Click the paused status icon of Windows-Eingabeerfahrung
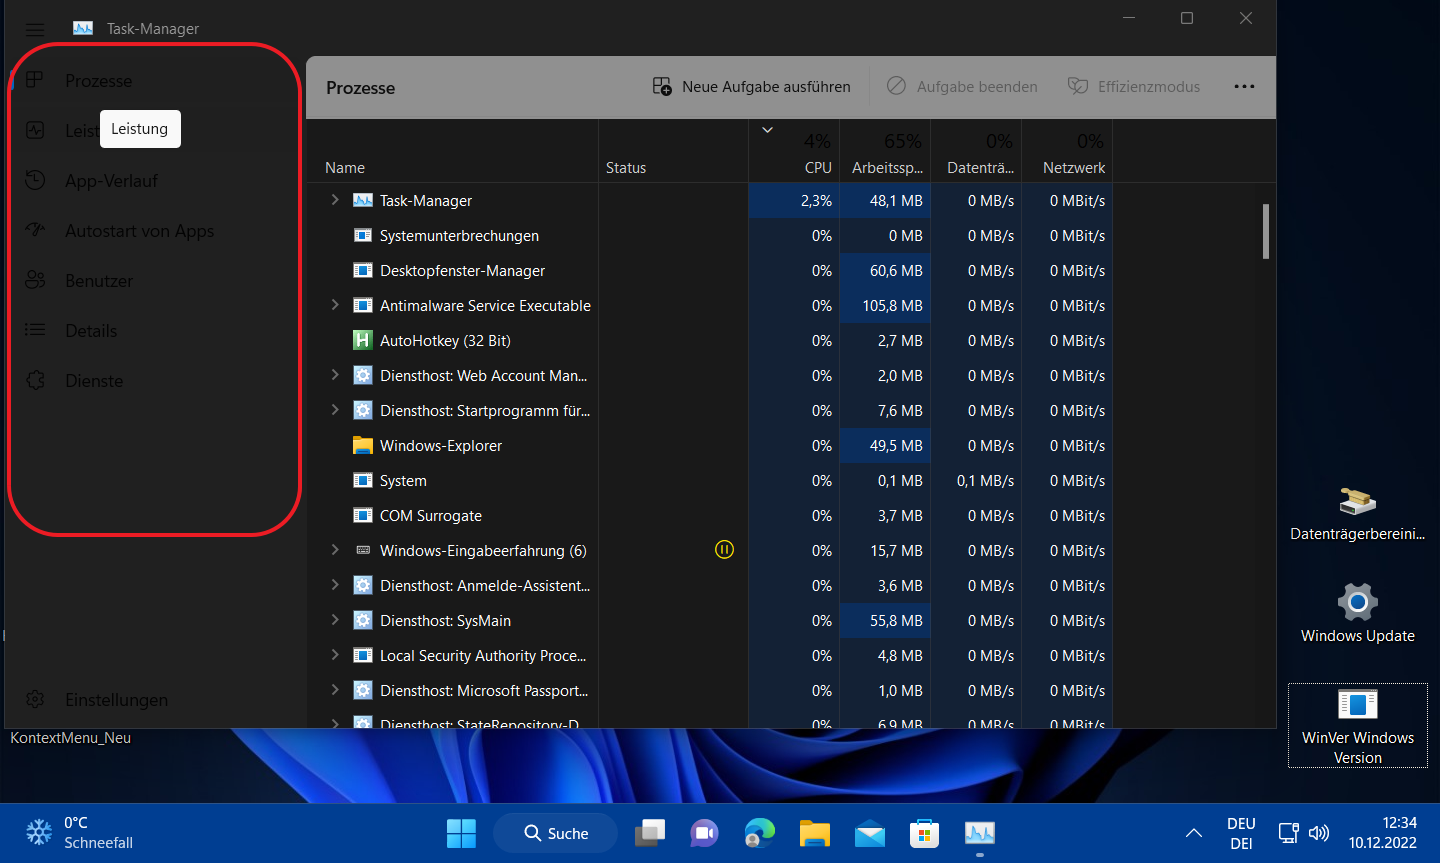The height and width of the screenshot is (863, 1440). (x=725, y=549)
